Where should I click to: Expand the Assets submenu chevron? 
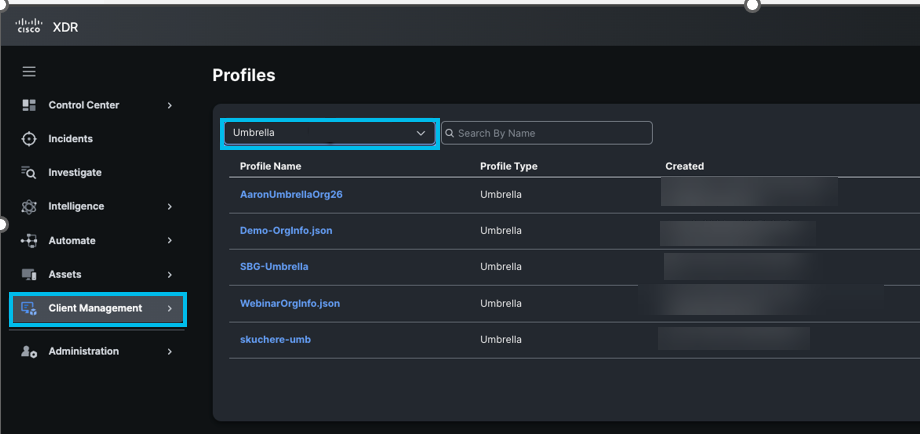coord(170,274)
